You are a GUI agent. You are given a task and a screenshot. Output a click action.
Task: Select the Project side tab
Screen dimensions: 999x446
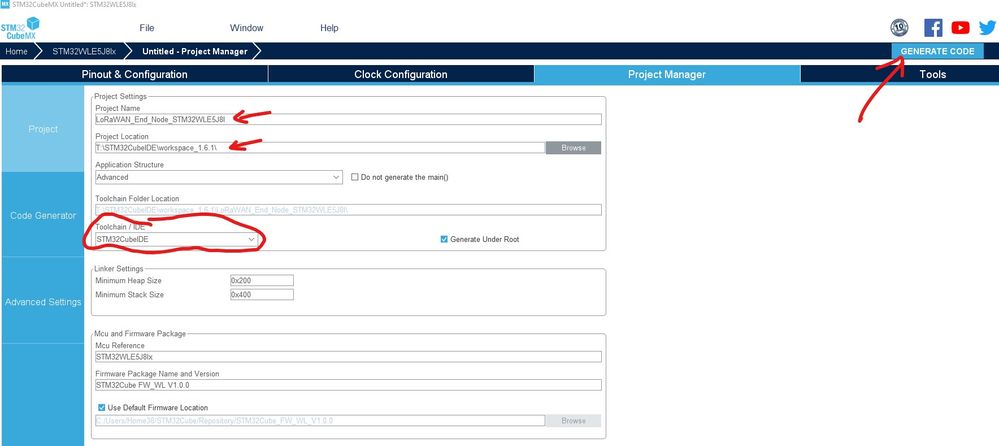click(x=43, y=129)
